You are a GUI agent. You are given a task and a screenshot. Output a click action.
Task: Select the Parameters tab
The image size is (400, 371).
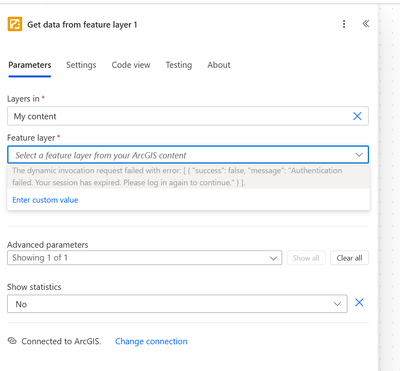pyautogui.click(x=30, y=65)
